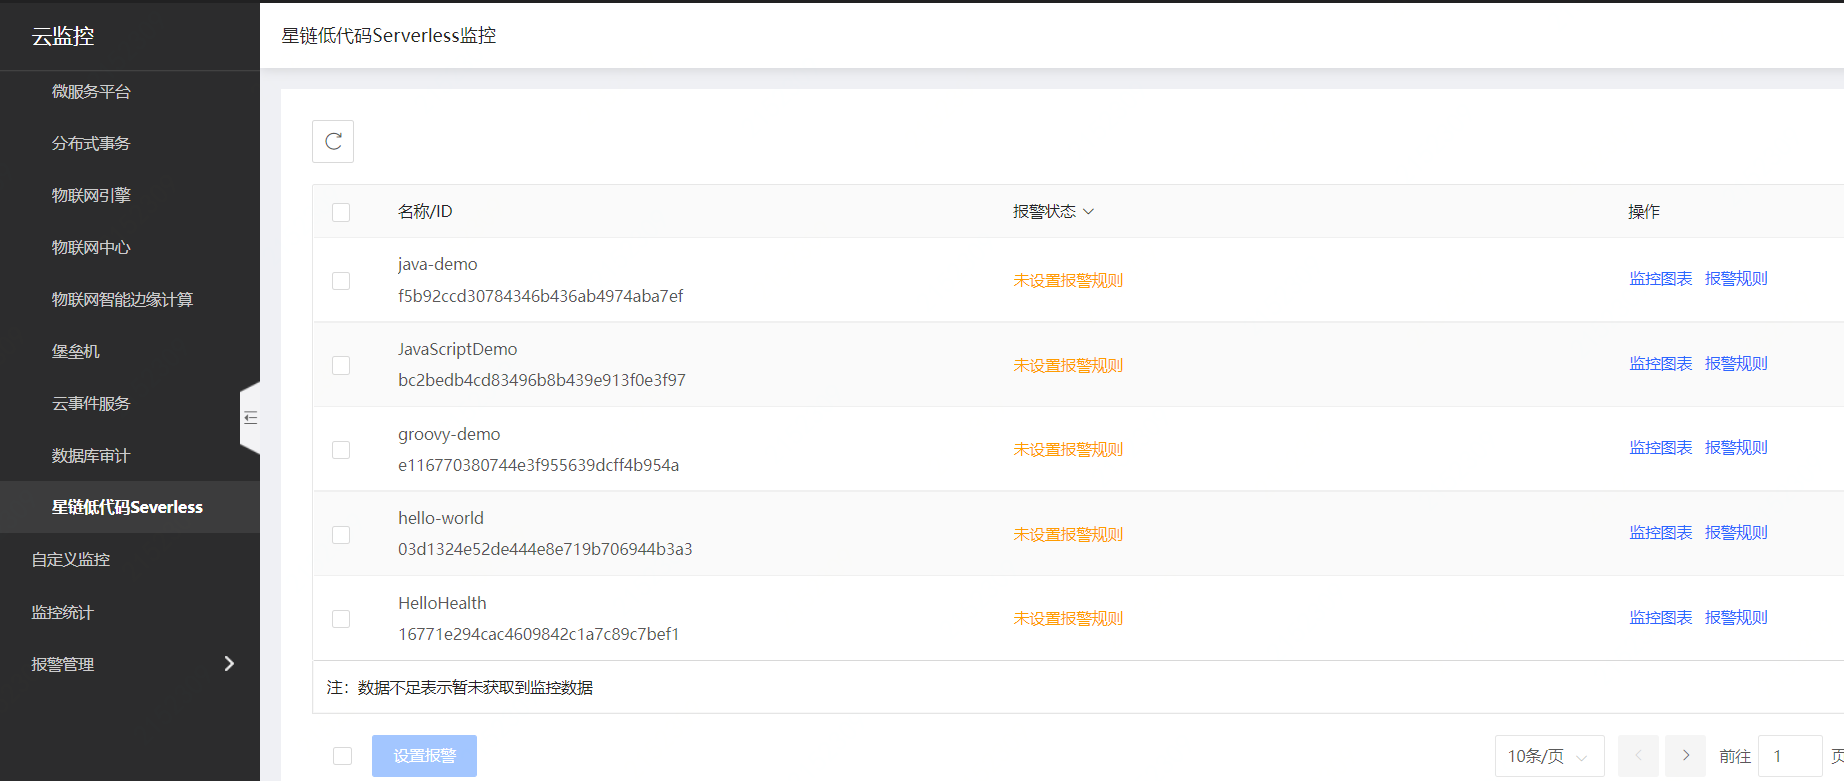
Task: Click 未设置报警规则 status for HelloHealth
Action: click(x=1068, y=619)
